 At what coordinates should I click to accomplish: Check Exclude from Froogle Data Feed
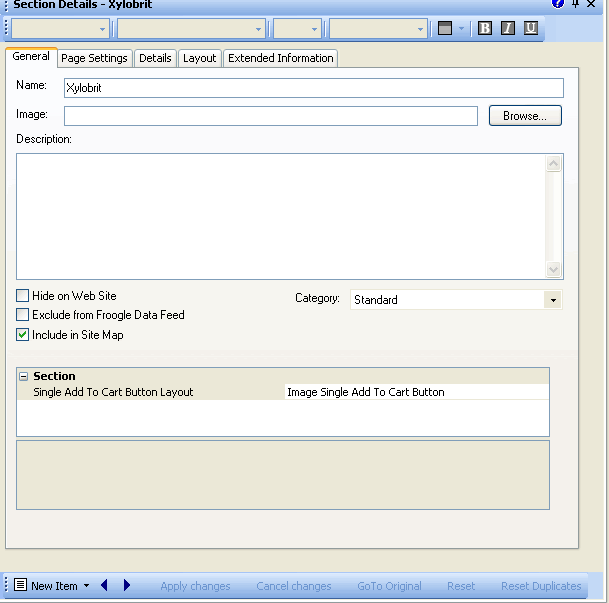23,315
